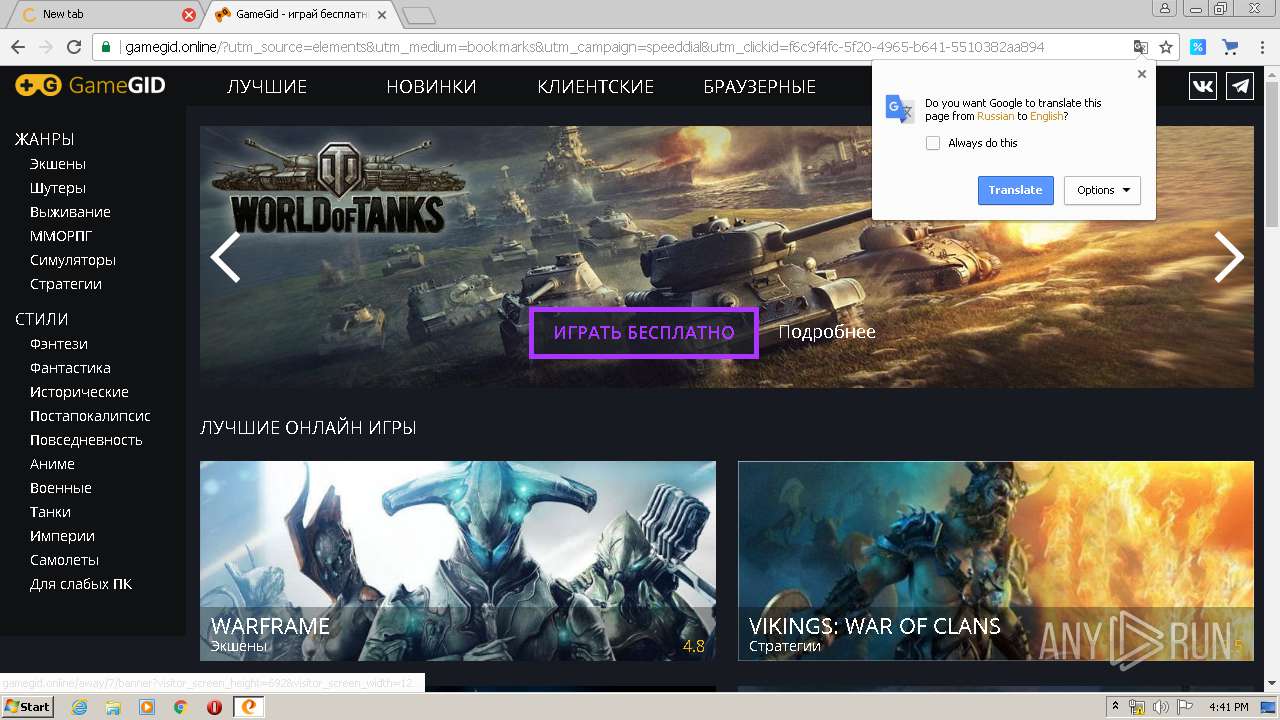The width and height of the screenshot is (1280, 720).
Task: Click the Translate button
Action: (x=1015, y=190)
